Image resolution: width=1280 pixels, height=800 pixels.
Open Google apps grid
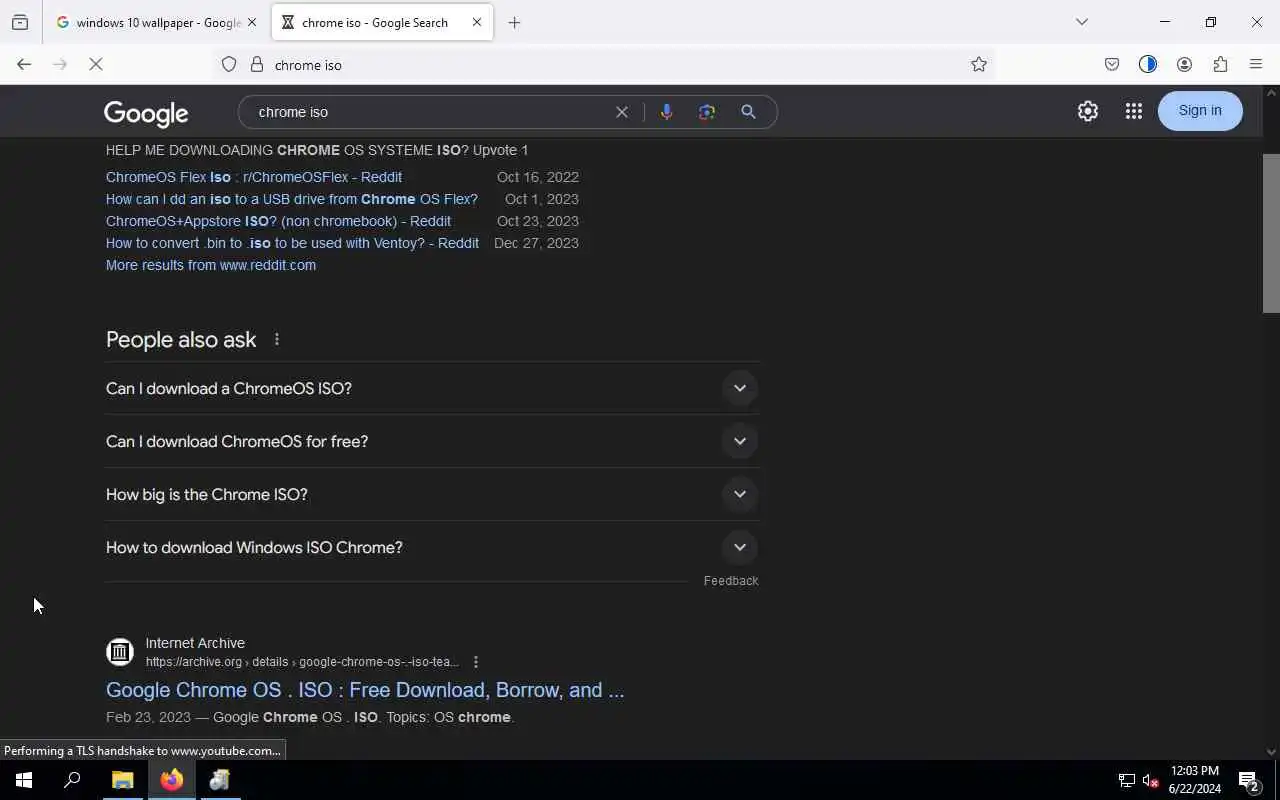[x=1133, y=111]
